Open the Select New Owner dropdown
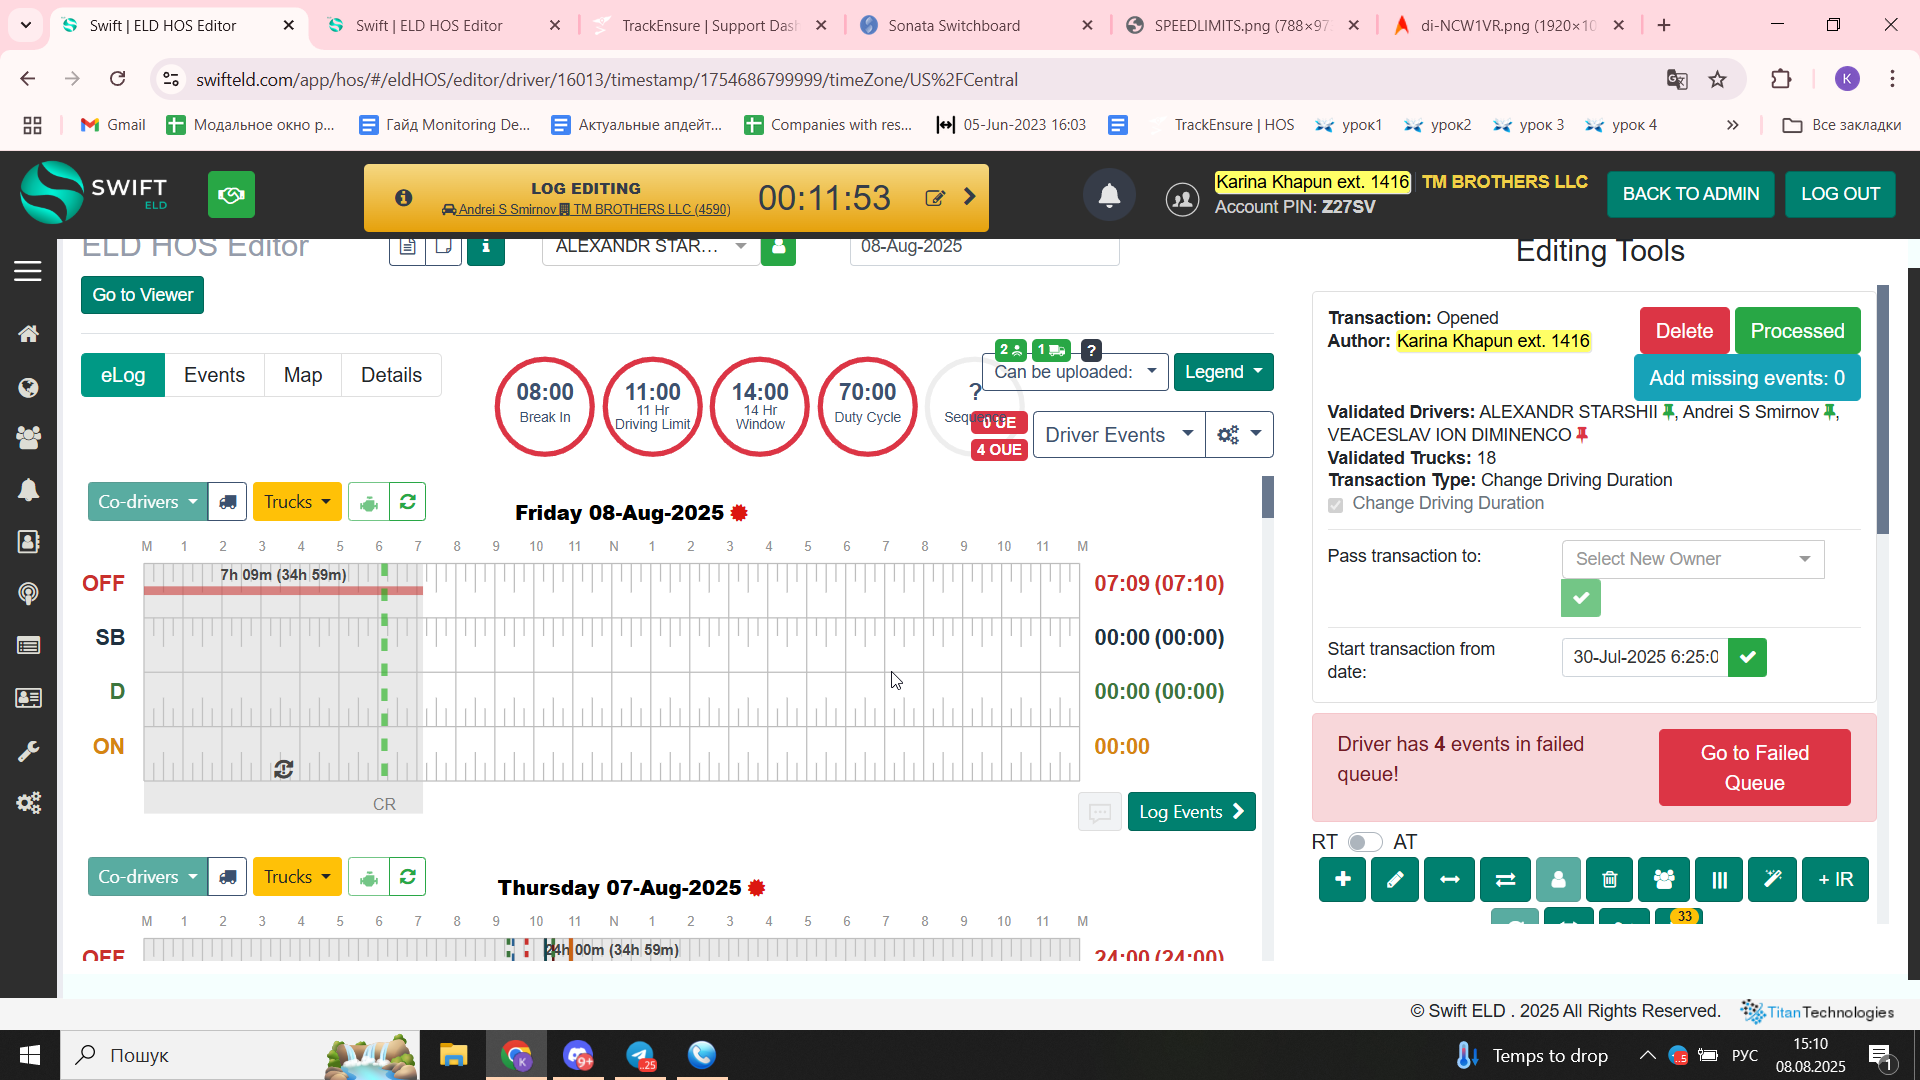This screenshot has height=1080, width=1920. tap(1692, 559)
